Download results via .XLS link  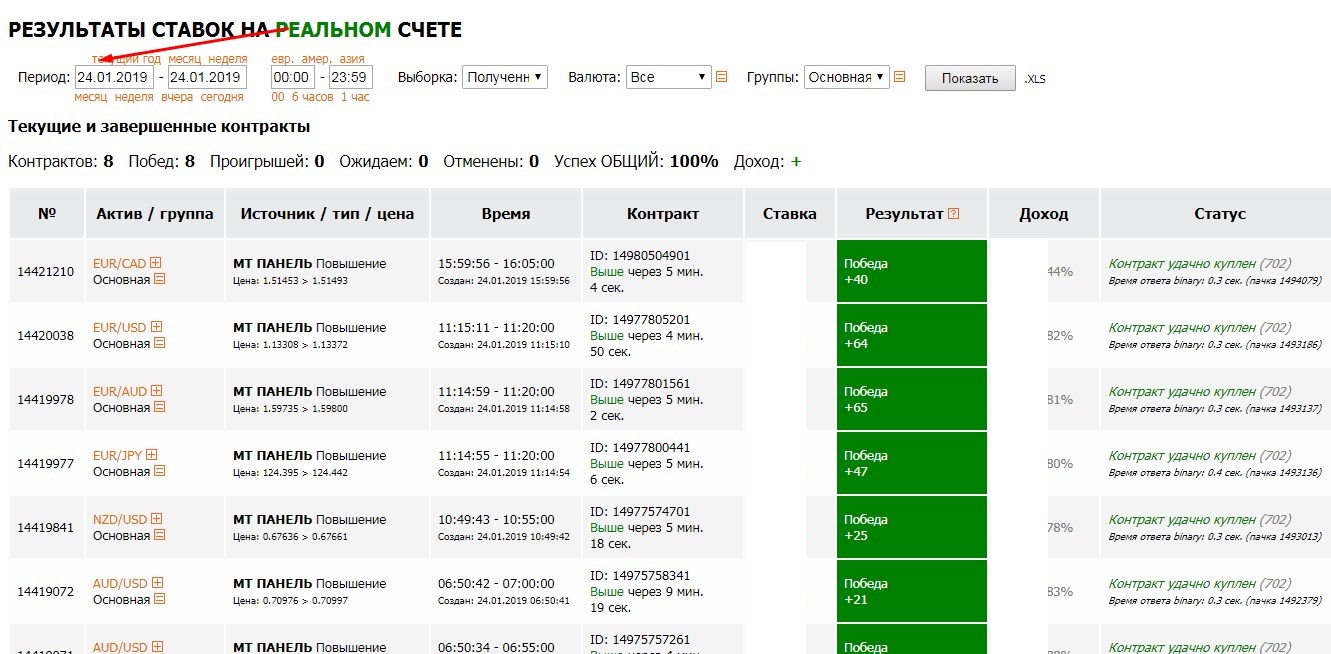click(x=1035, y=79)
